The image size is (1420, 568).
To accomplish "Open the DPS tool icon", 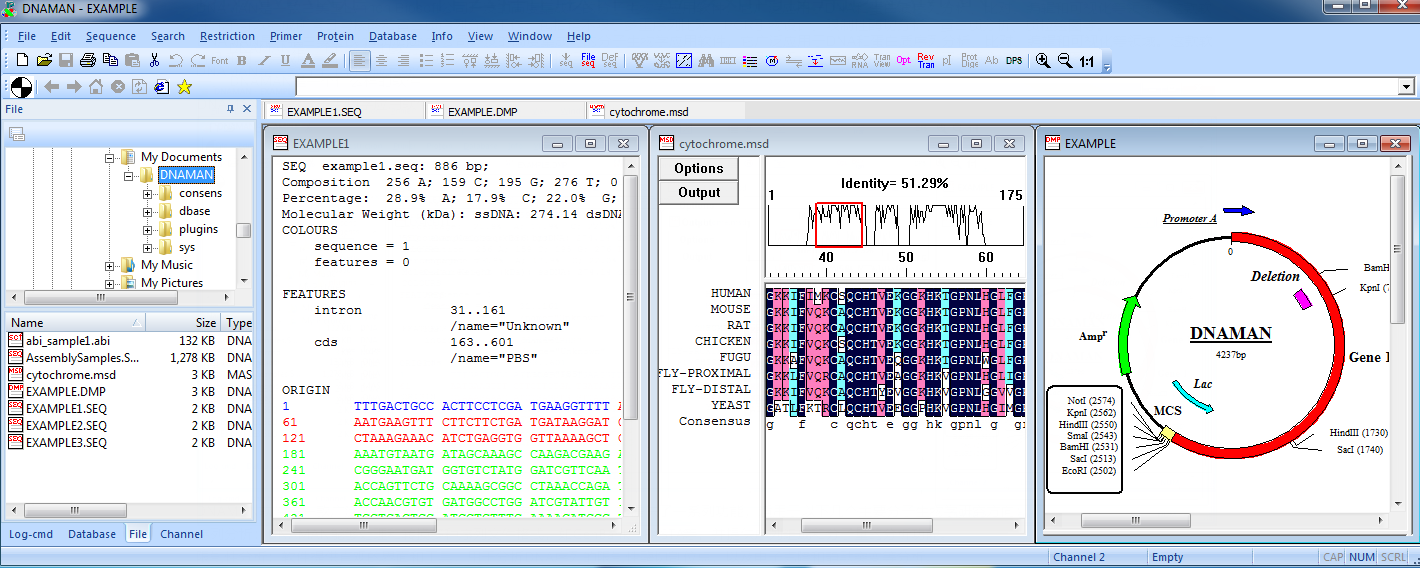I will pos(1014,60).
